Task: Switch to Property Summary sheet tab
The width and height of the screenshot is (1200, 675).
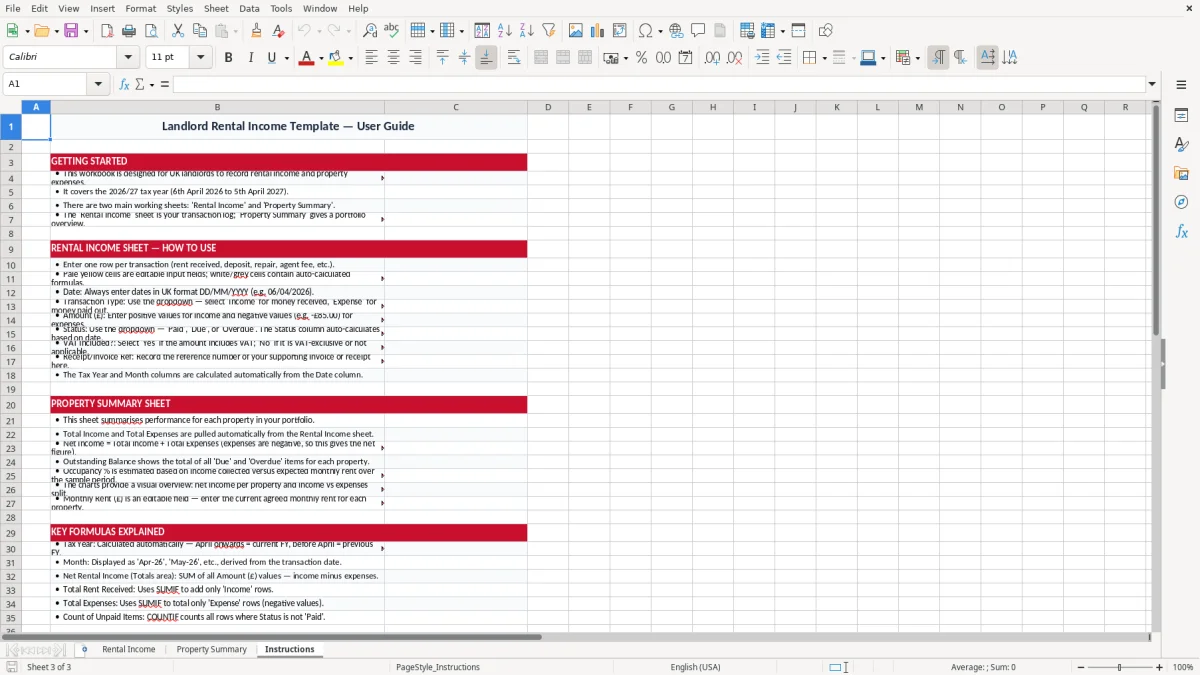Action: (212, 649)
